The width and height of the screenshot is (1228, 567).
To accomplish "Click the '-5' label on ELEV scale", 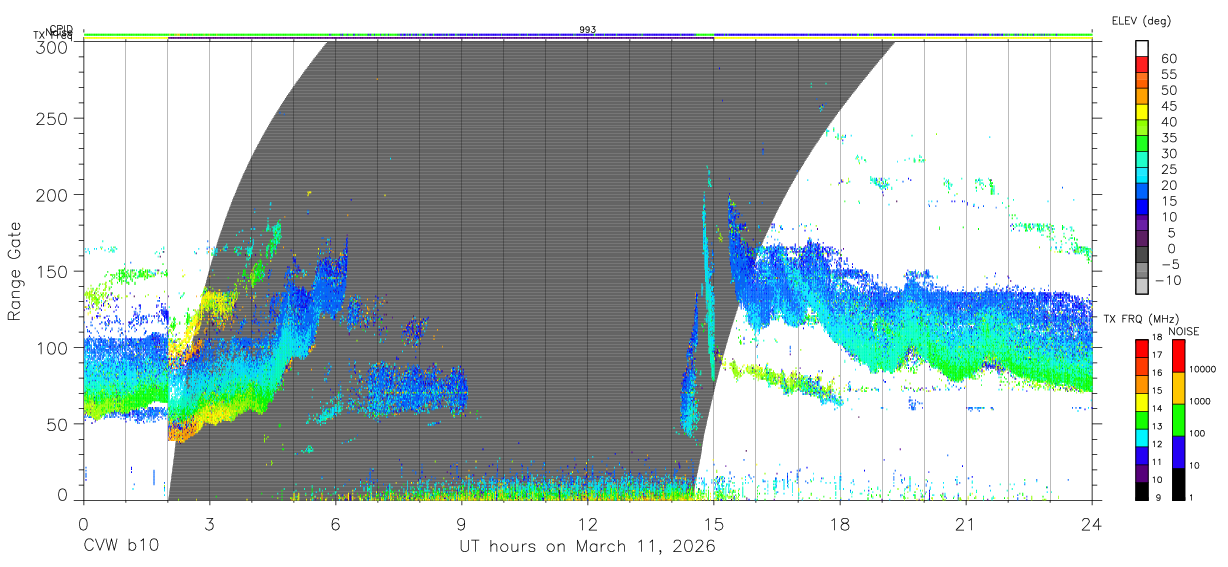I will (x=1168, y=264).
